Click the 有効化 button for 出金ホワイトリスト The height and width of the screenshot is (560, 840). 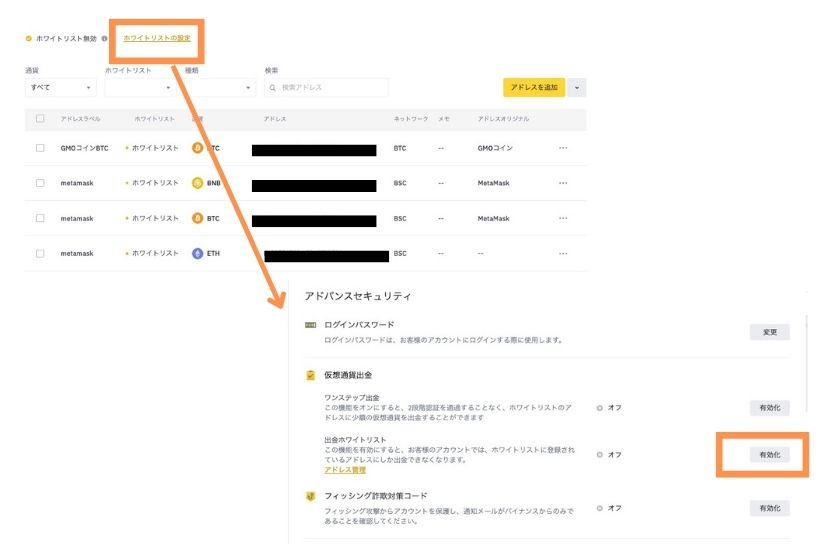click(770, 454)
